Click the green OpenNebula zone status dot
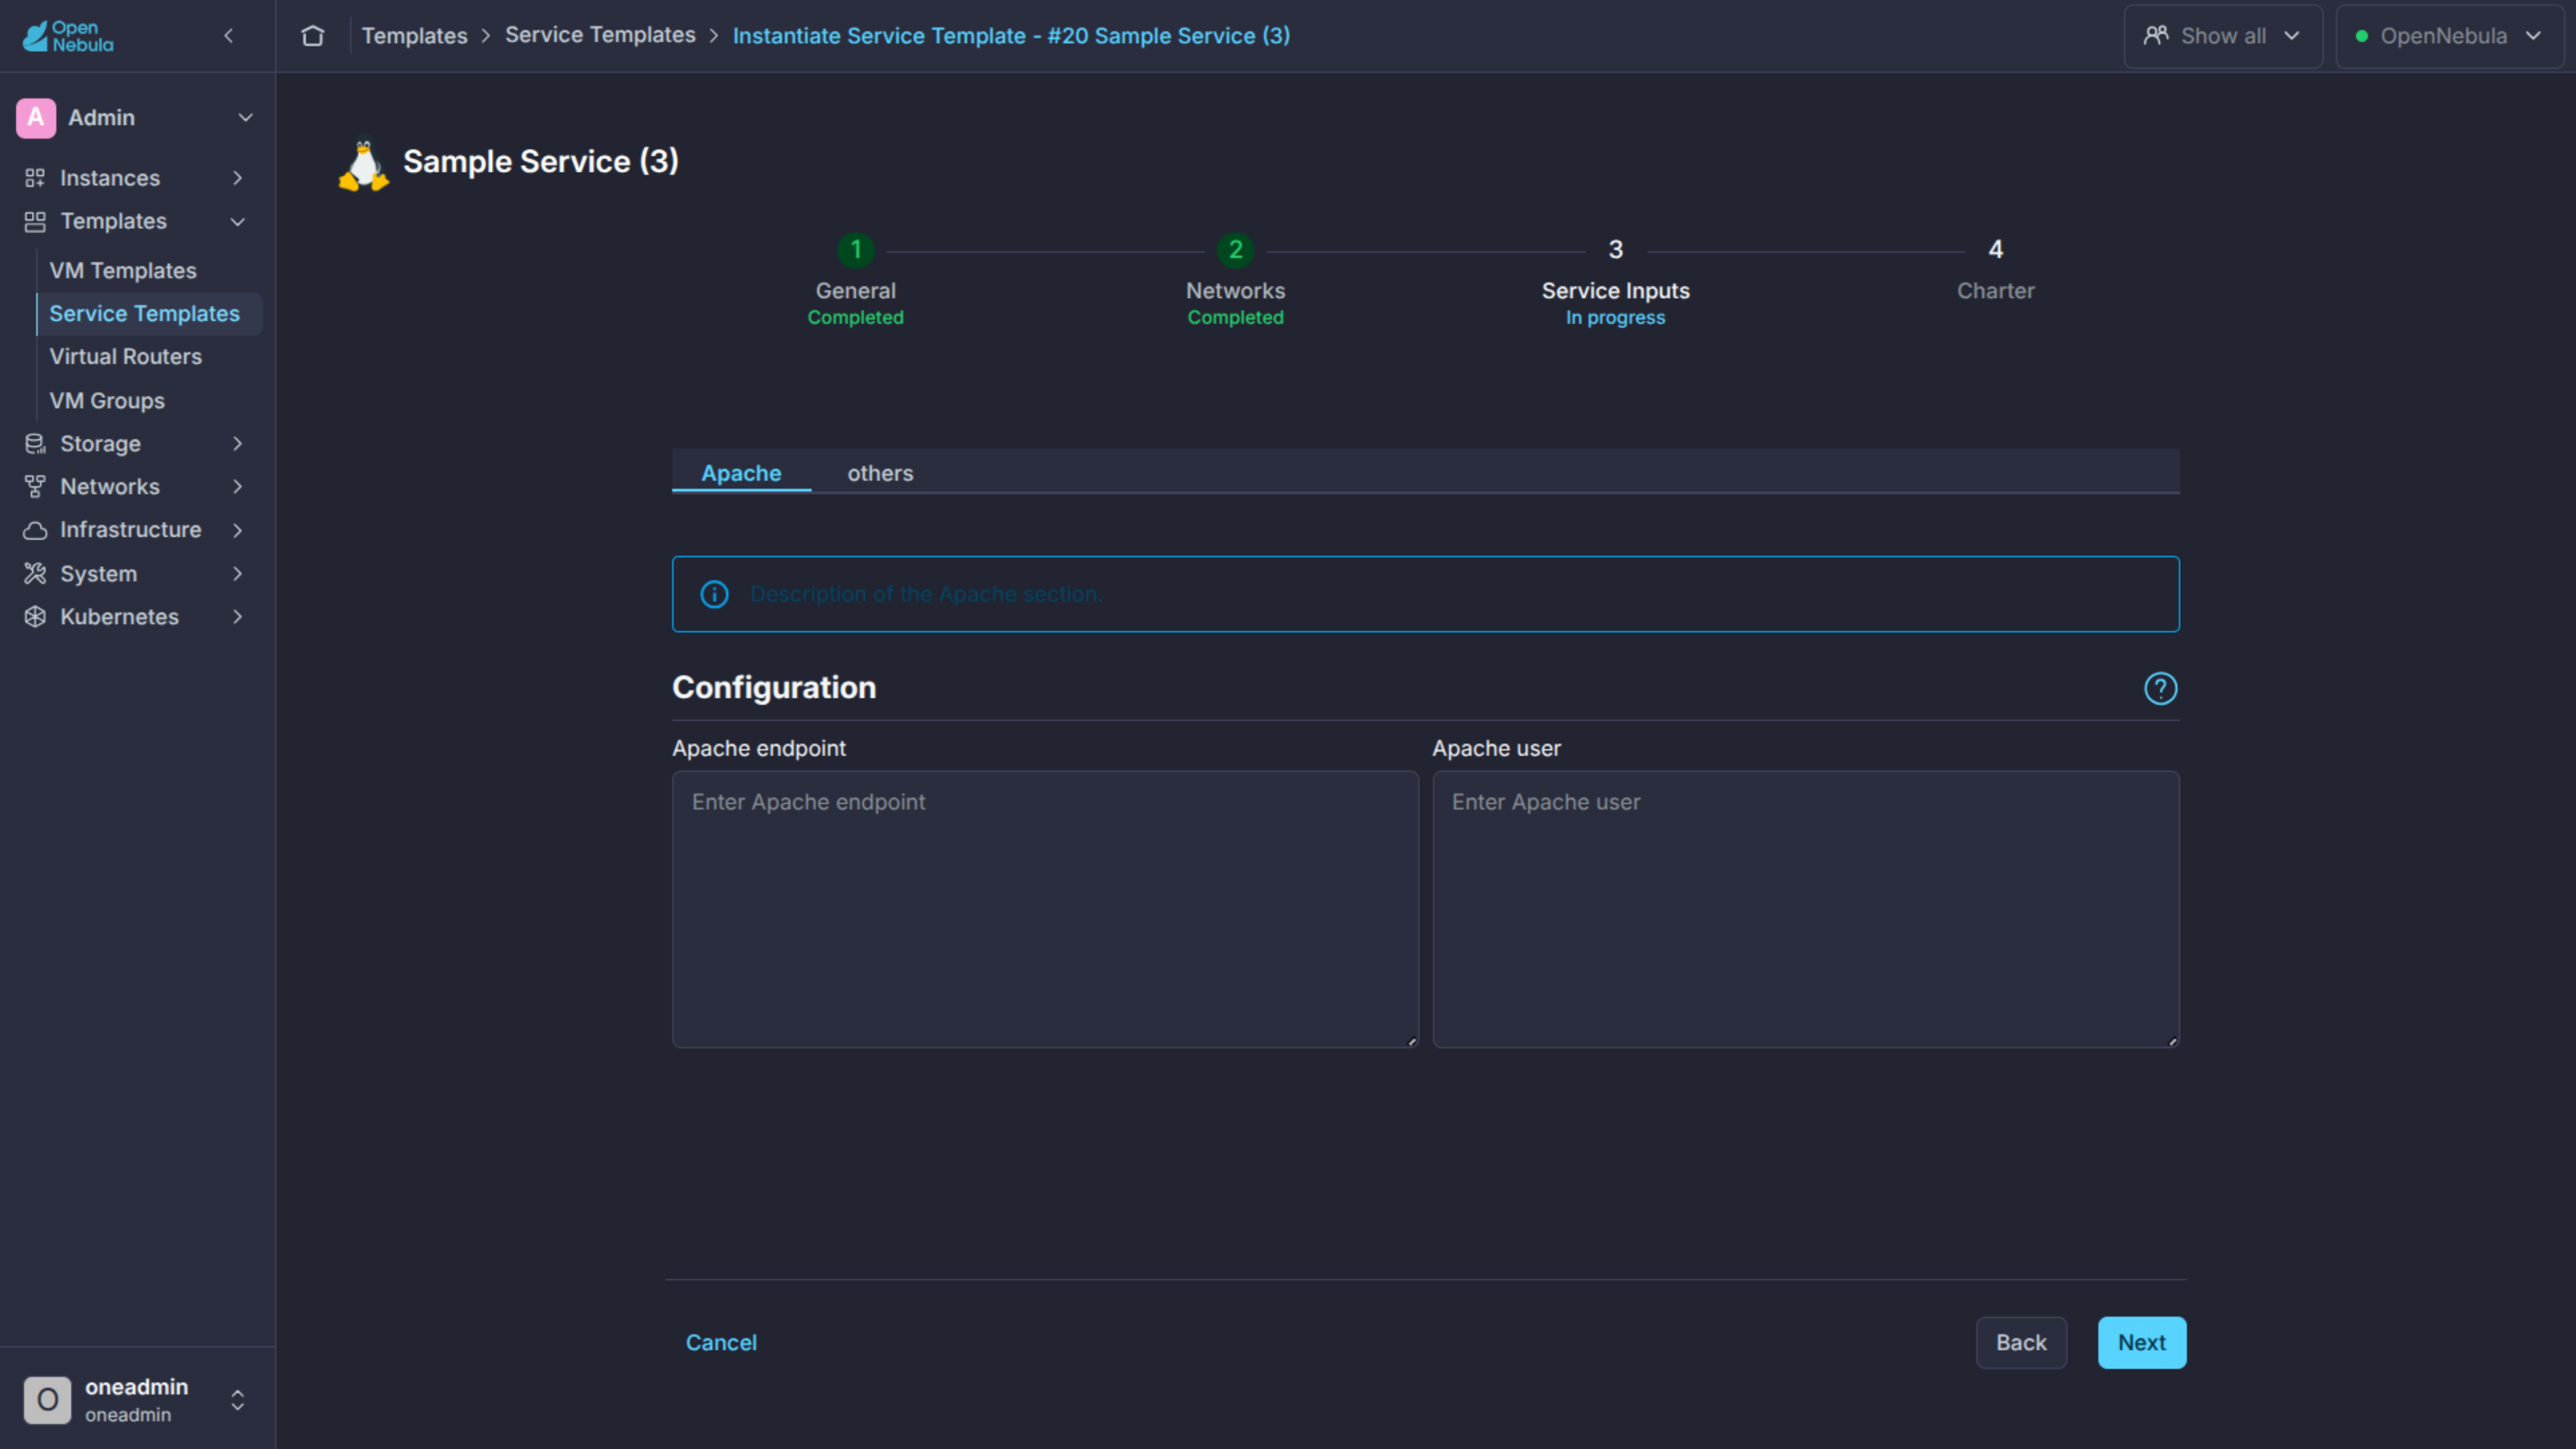2576x1449 pixels. [x=2361, y=36]
